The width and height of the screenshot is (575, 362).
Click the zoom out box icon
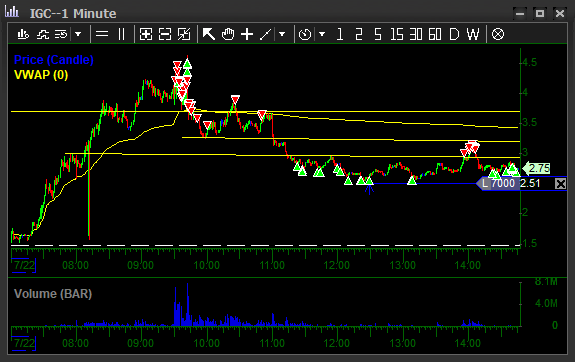(x=165, y=34)
